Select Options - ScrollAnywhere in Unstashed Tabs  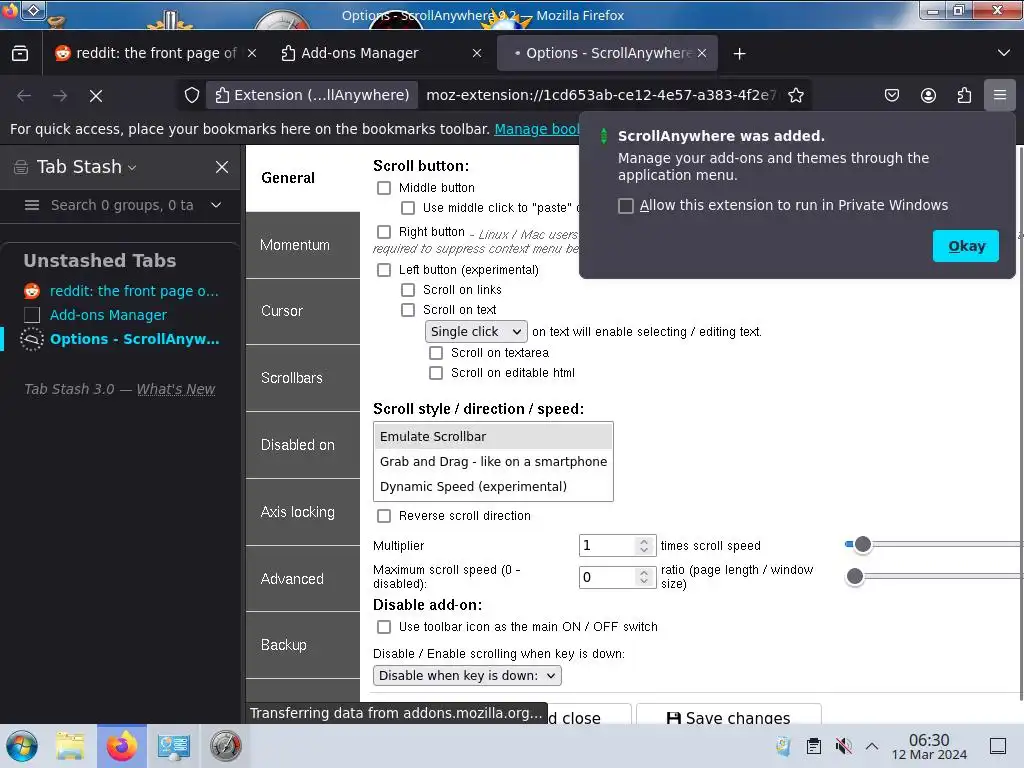pyautogui.click(x=135, y=340)
